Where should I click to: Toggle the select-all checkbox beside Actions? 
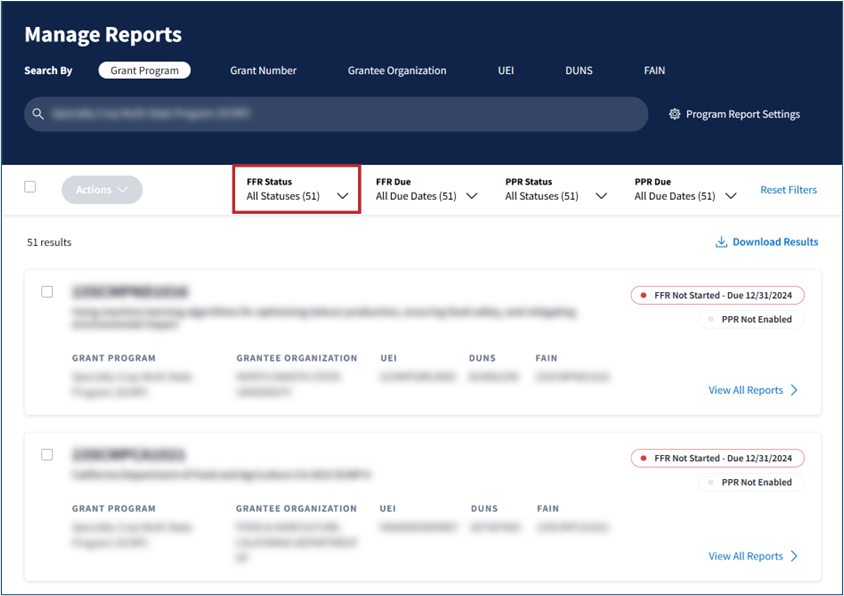30,187
